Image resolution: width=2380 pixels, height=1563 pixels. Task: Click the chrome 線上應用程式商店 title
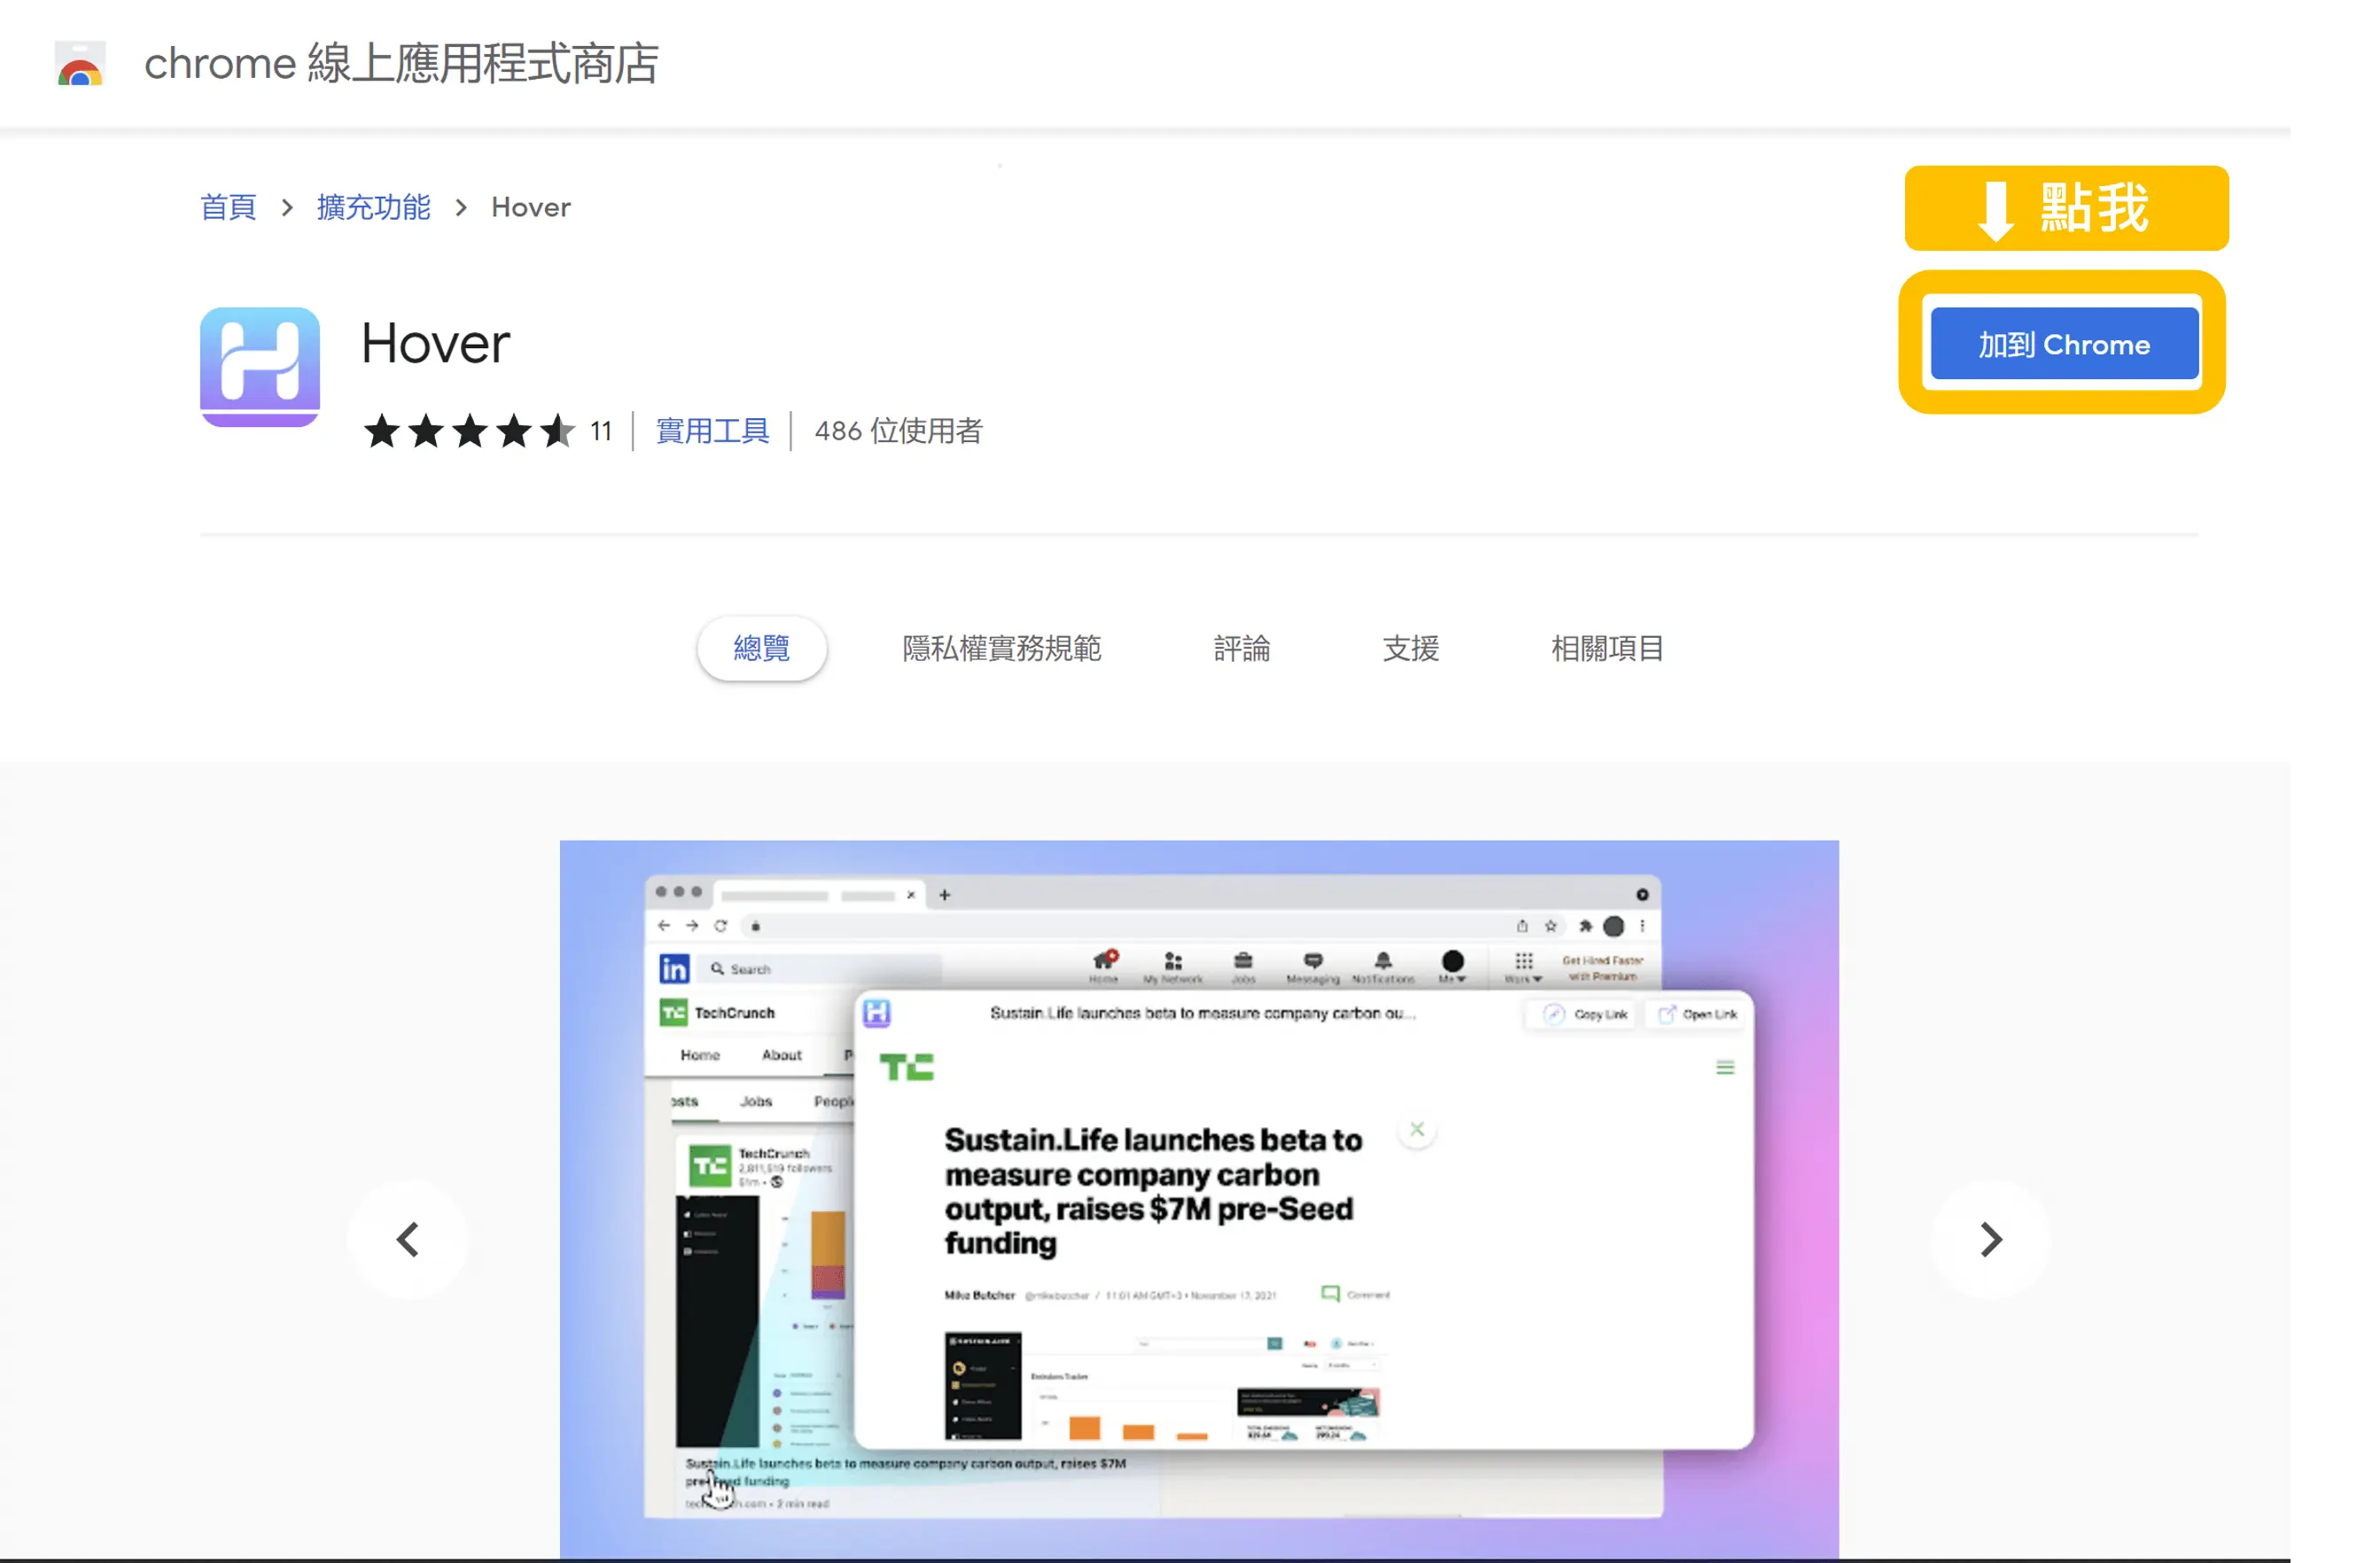click(x=401, y=63)
